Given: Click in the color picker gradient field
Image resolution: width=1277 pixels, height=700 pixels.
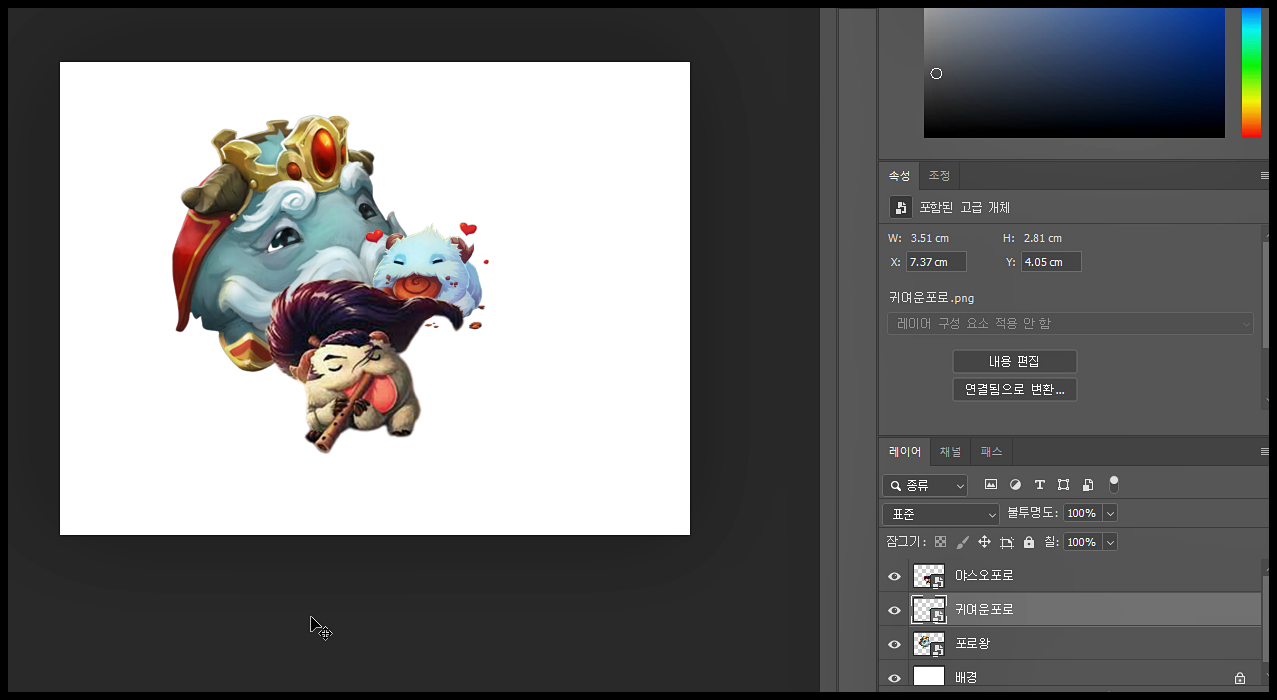Looking at the screenshot, I should (1074, 72).
